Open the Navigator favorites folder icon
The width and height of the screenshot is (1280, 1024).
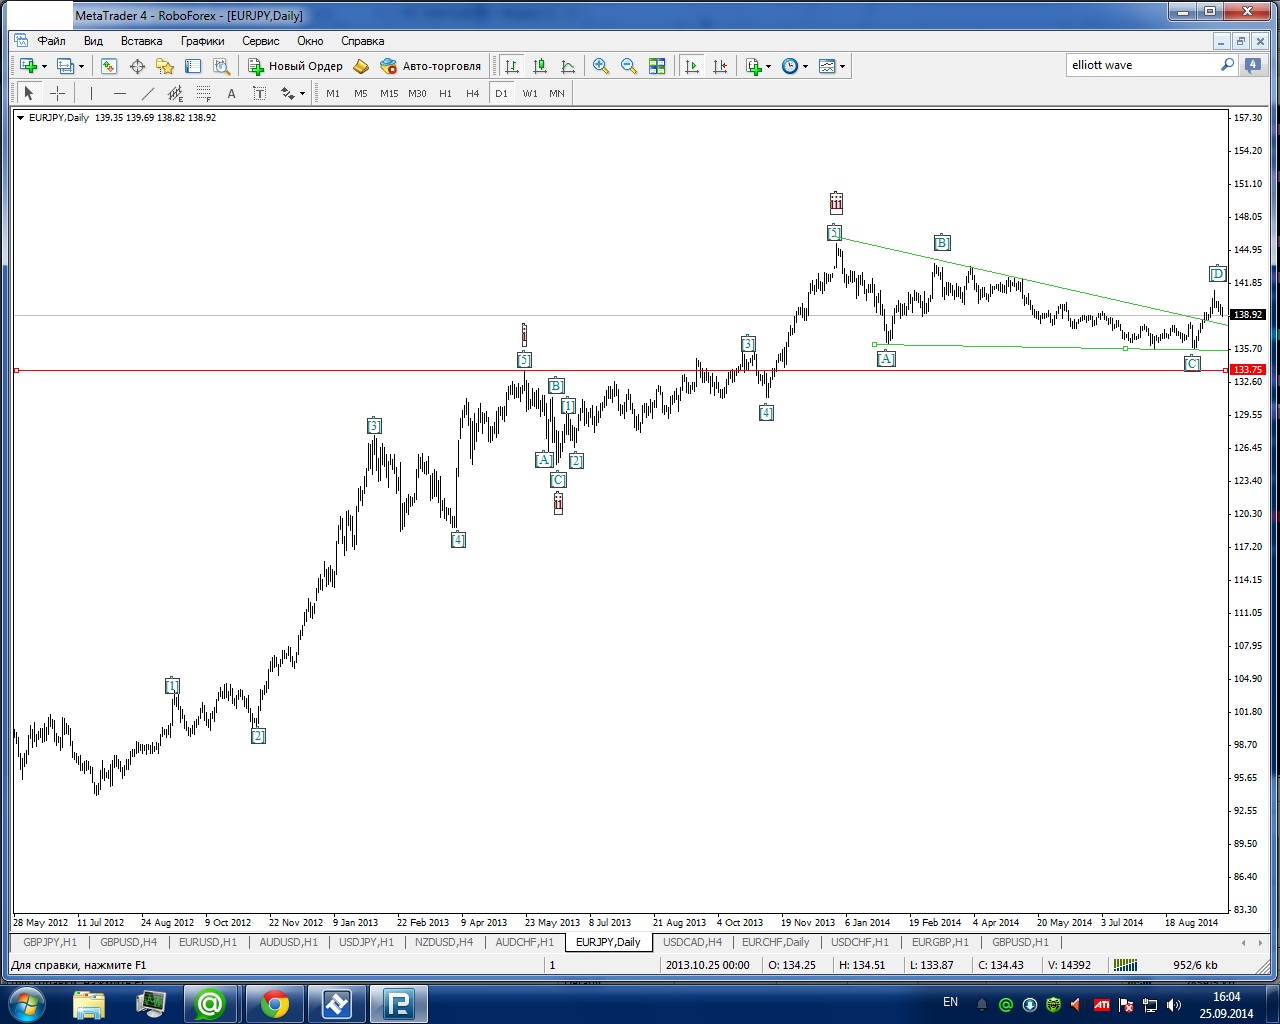[x=165, y=66]
